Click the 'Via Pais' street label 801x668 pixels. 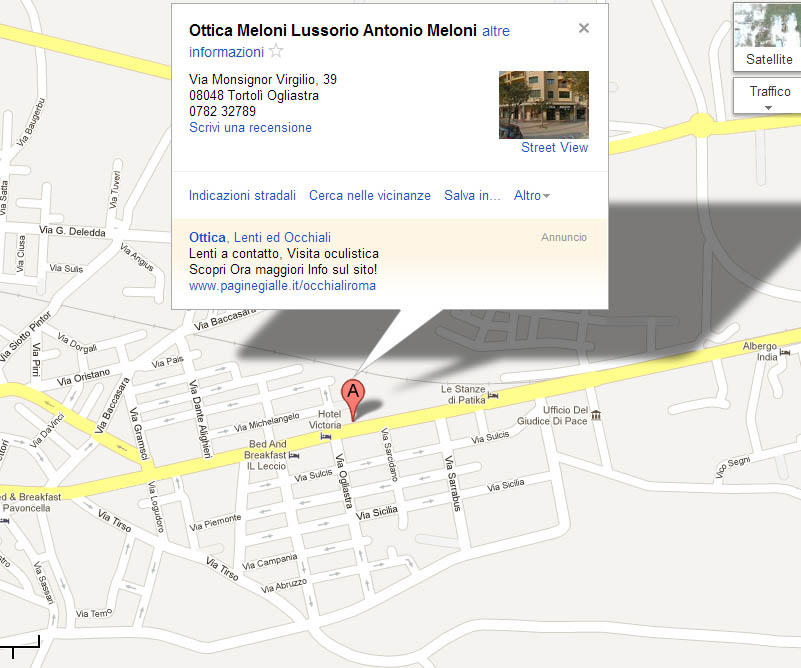(x=168, y=362)
